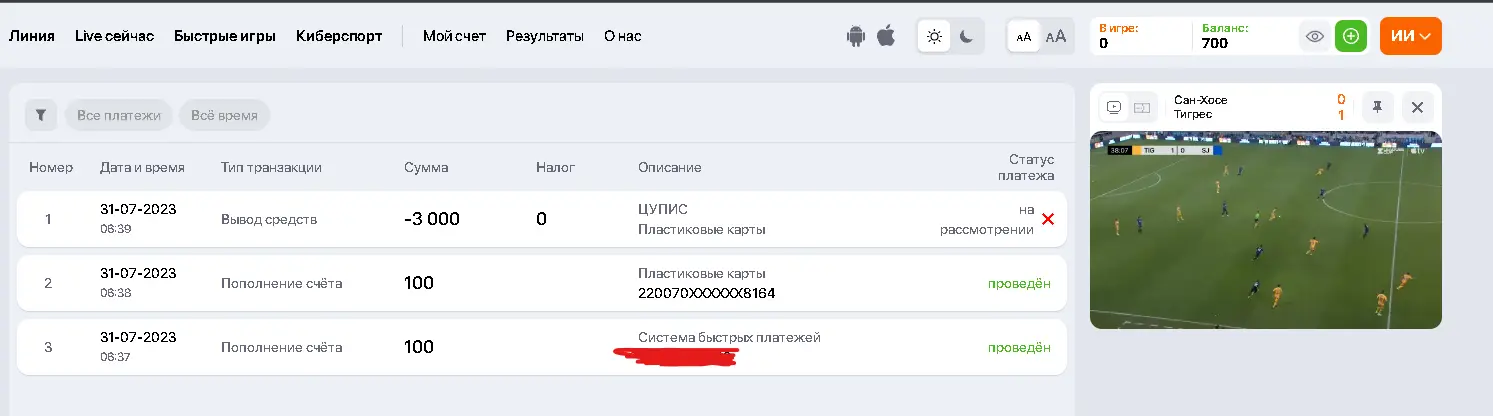Open Результаты page
The image size is (1493, 416).
(545, 36)
